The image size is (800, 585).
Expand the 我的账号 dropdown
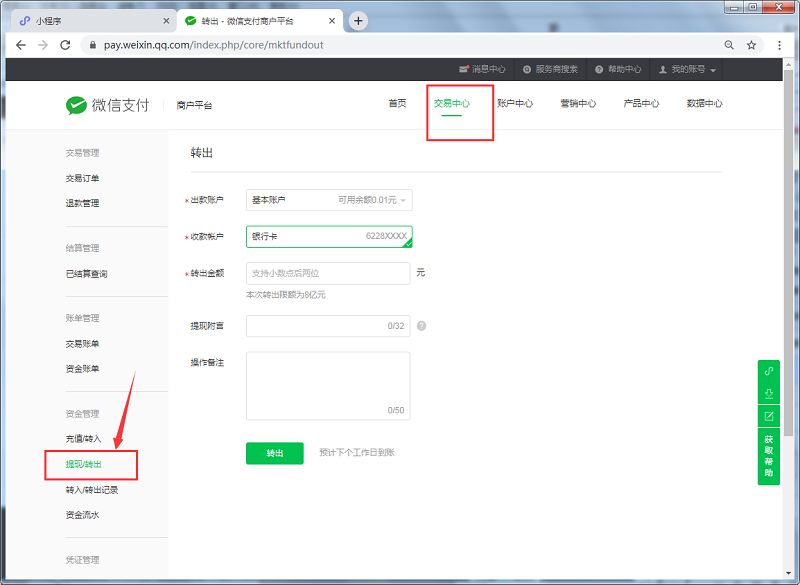[x=687, y=69]
